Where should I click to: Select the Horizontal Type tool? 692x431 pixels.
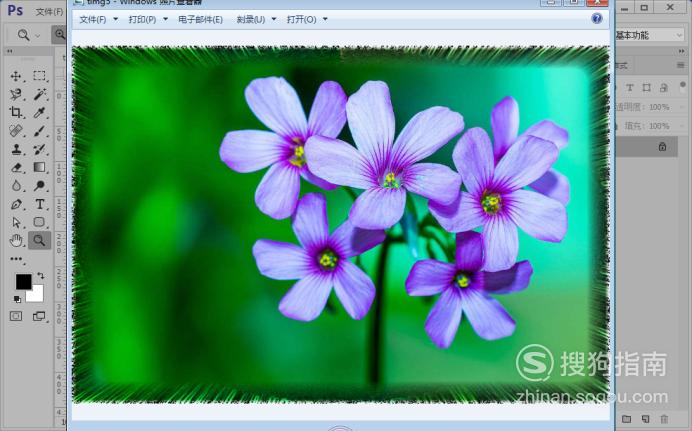point(39,204)
